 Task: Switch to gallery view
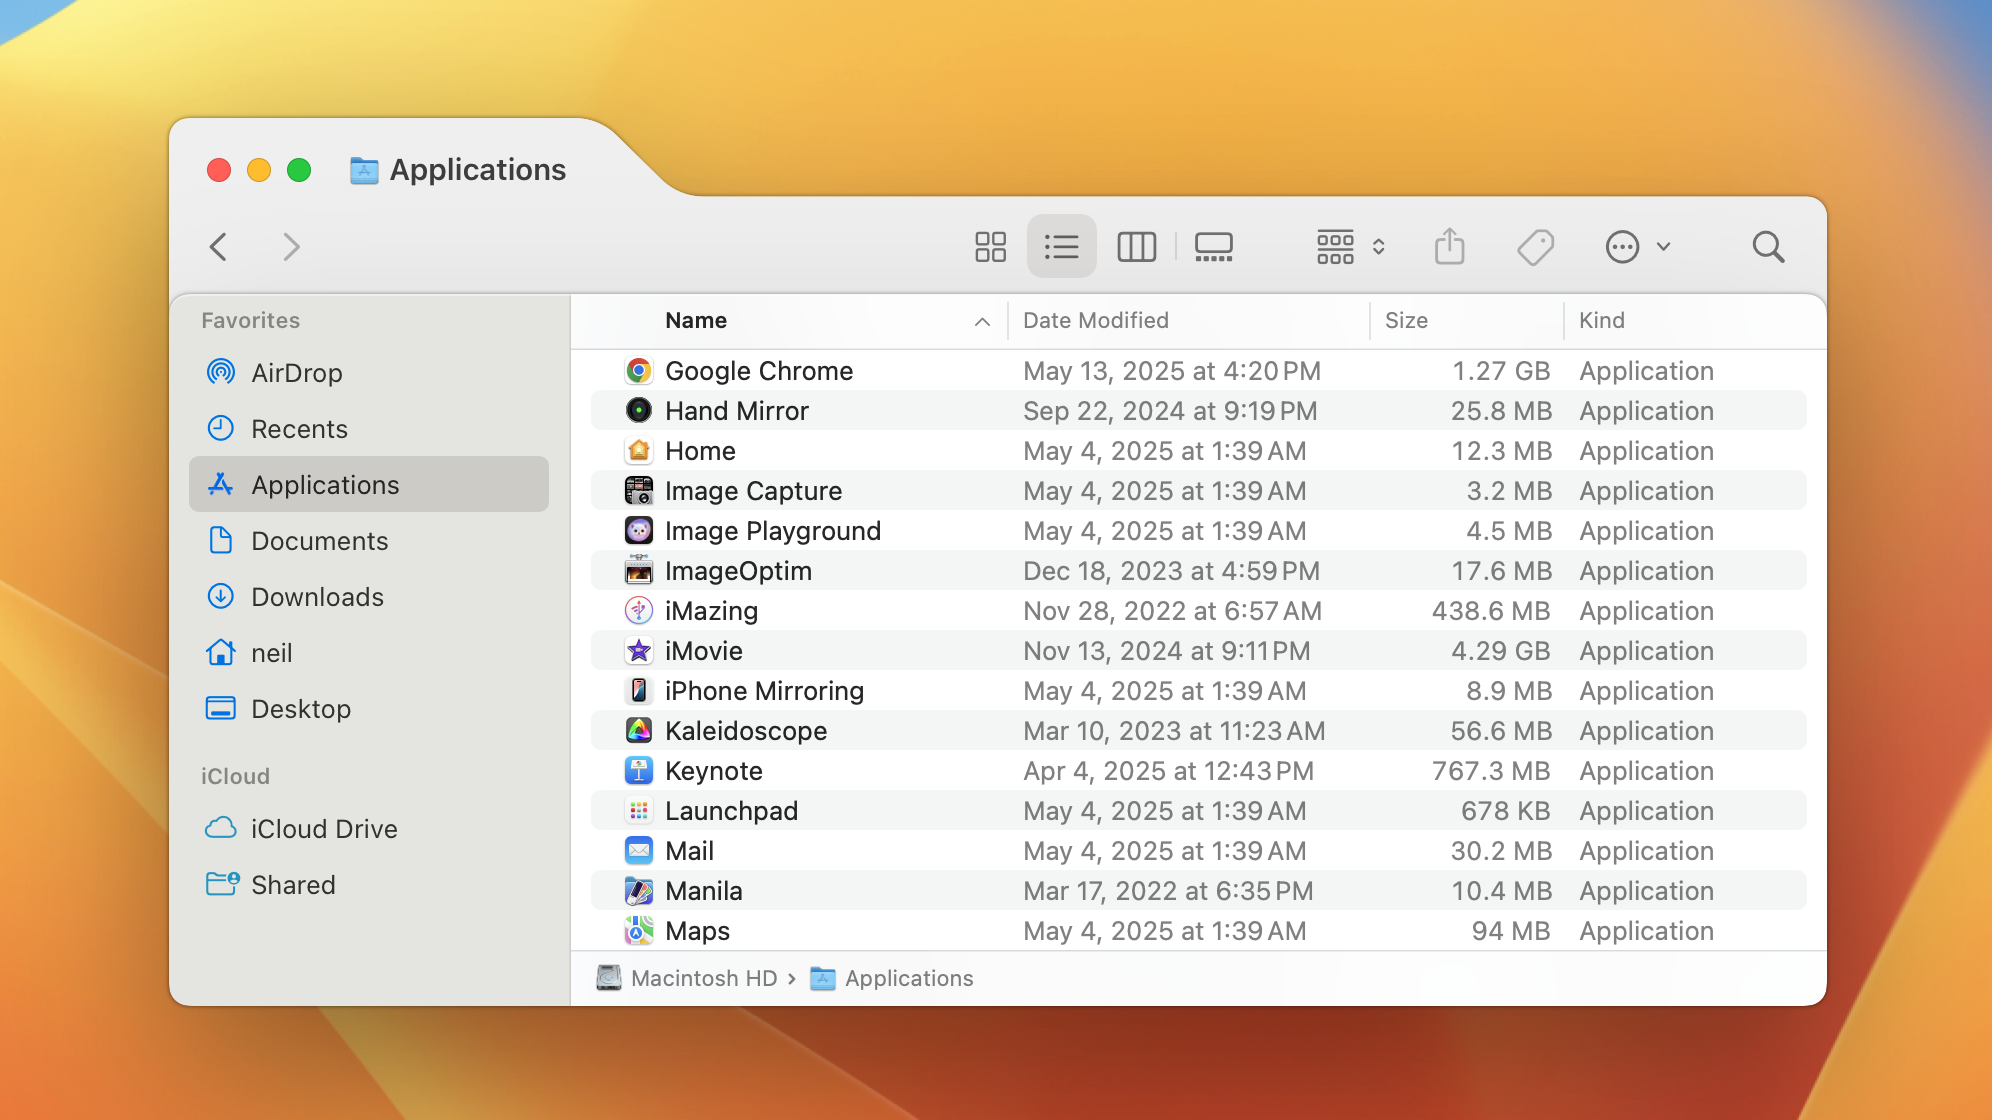coord(1213,247)
